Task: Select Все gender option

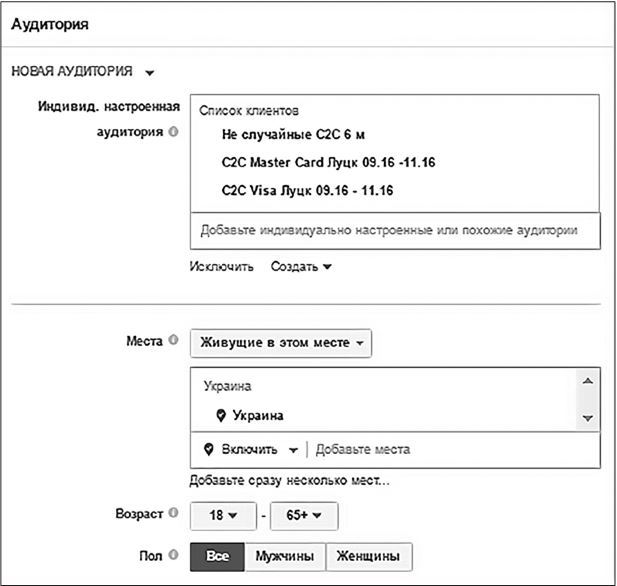Action: click(x=217, y=555)
